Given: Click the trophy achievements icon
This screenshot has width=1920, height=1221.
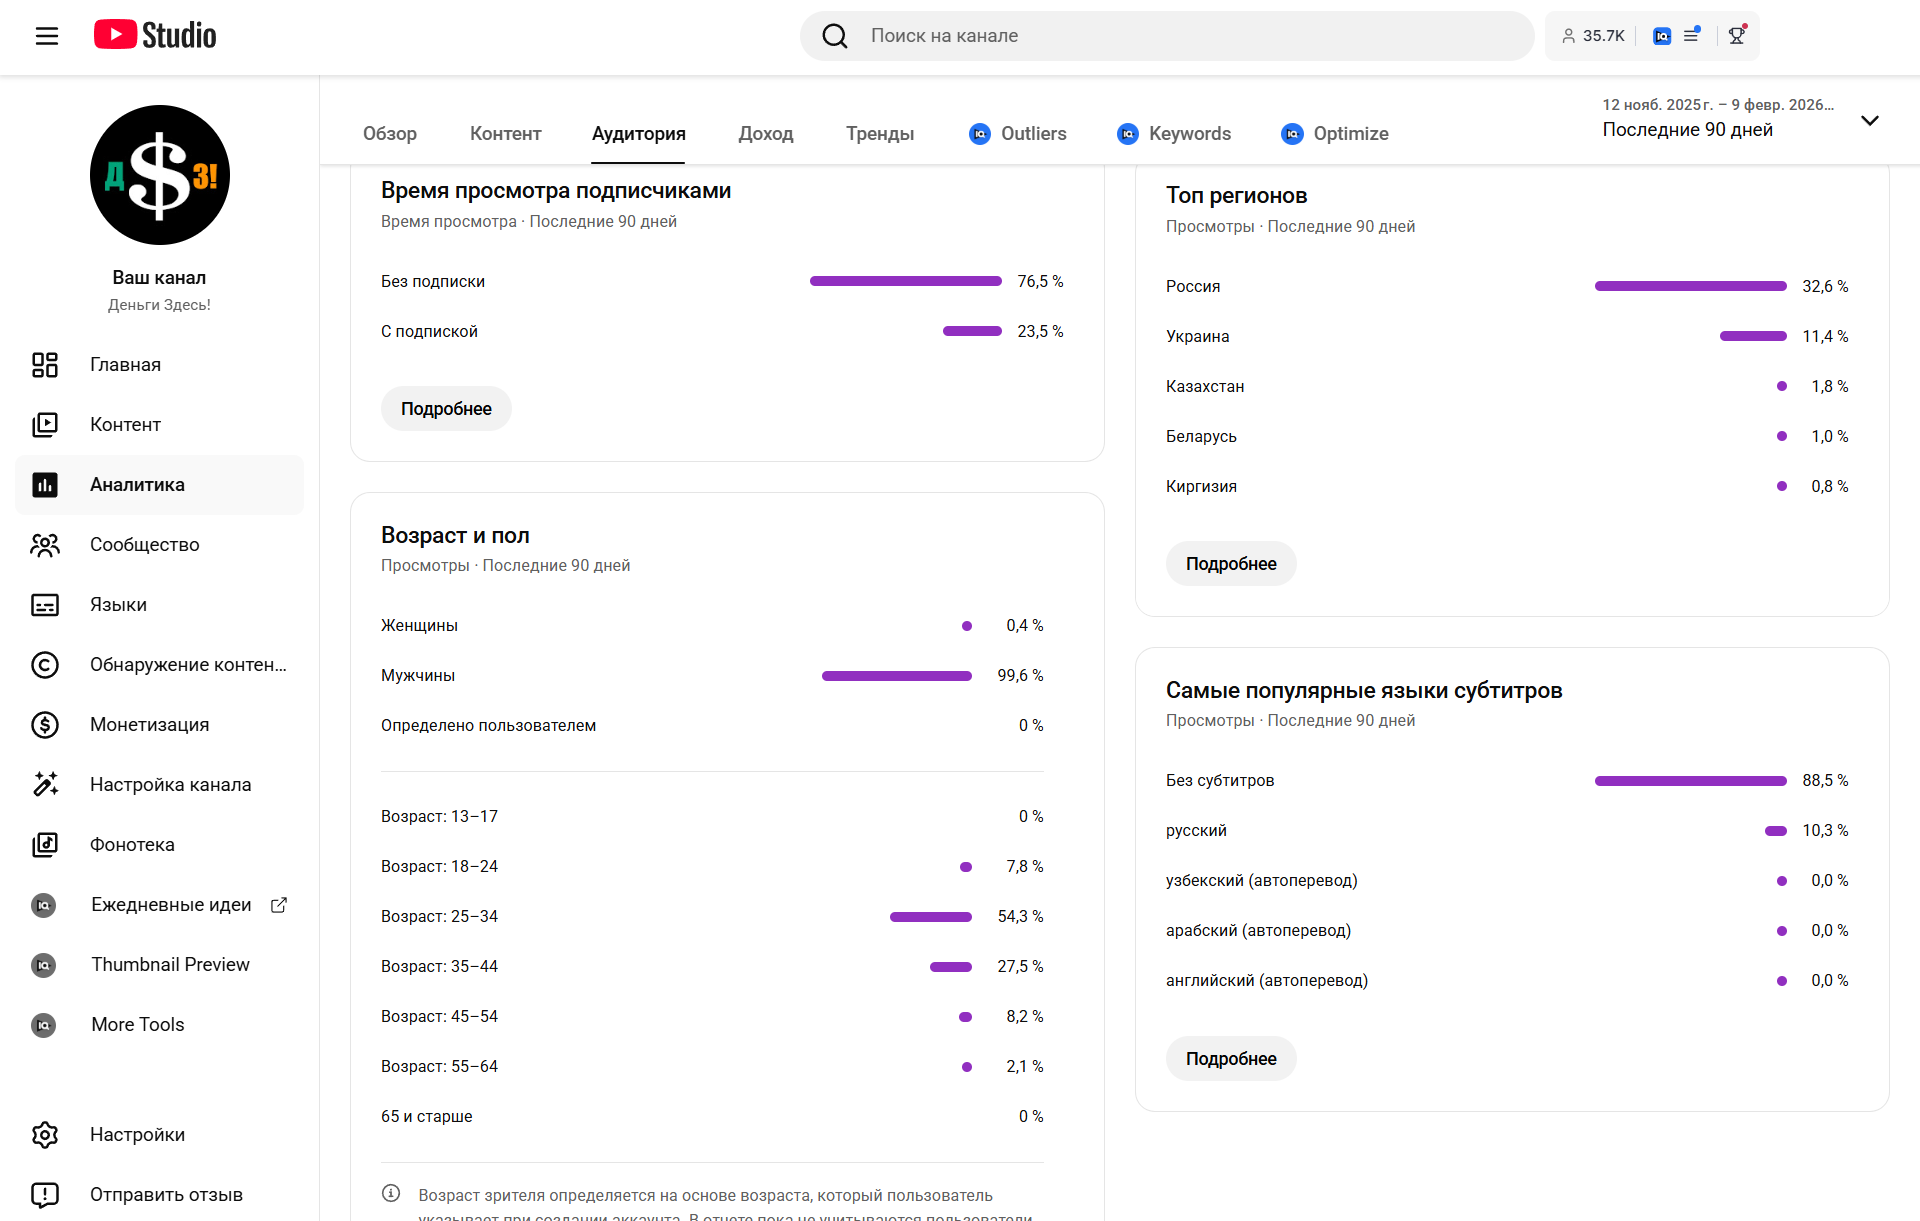Looking at the screenshot, I should [1737, 36].
